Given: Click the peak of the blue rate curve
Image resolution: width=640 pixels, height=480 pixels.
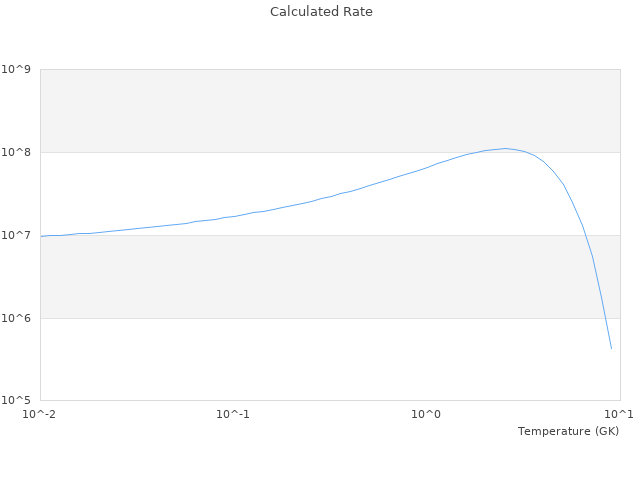Looking at the screenshot, I should (506, 148).
